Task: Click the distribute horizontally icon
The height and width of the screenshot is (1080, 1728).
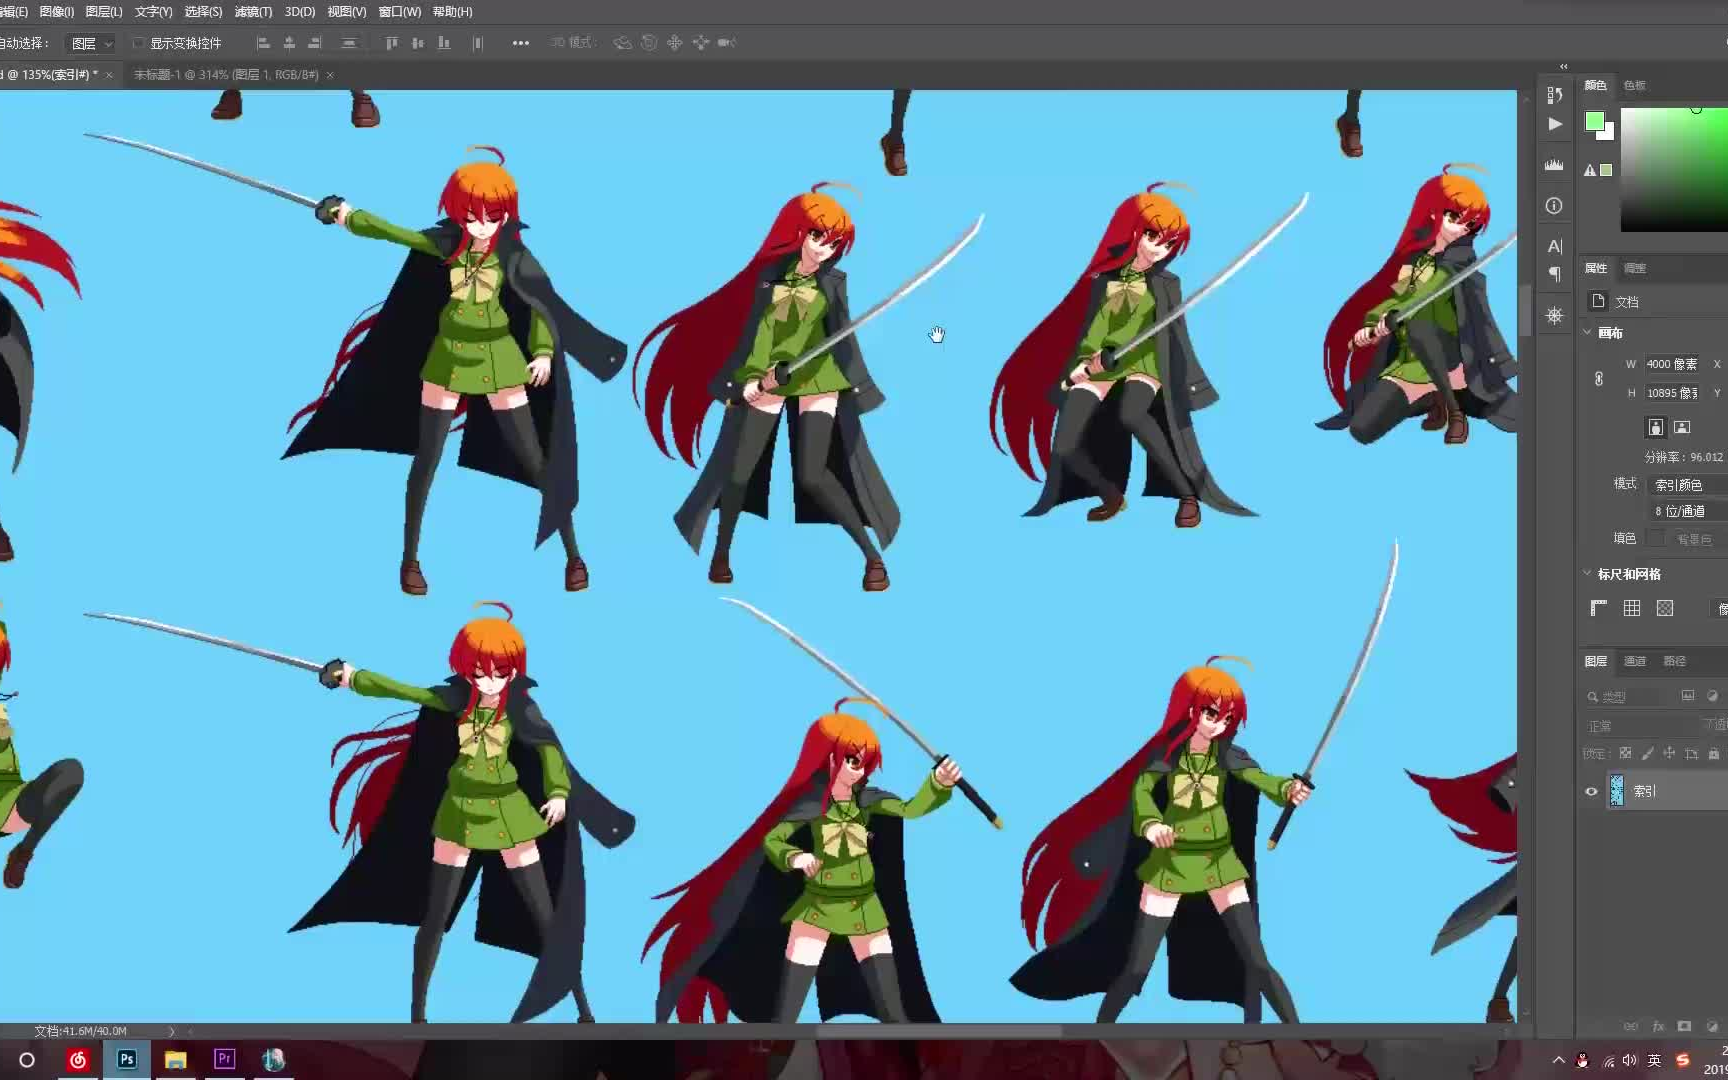Action: click(478, 43)
